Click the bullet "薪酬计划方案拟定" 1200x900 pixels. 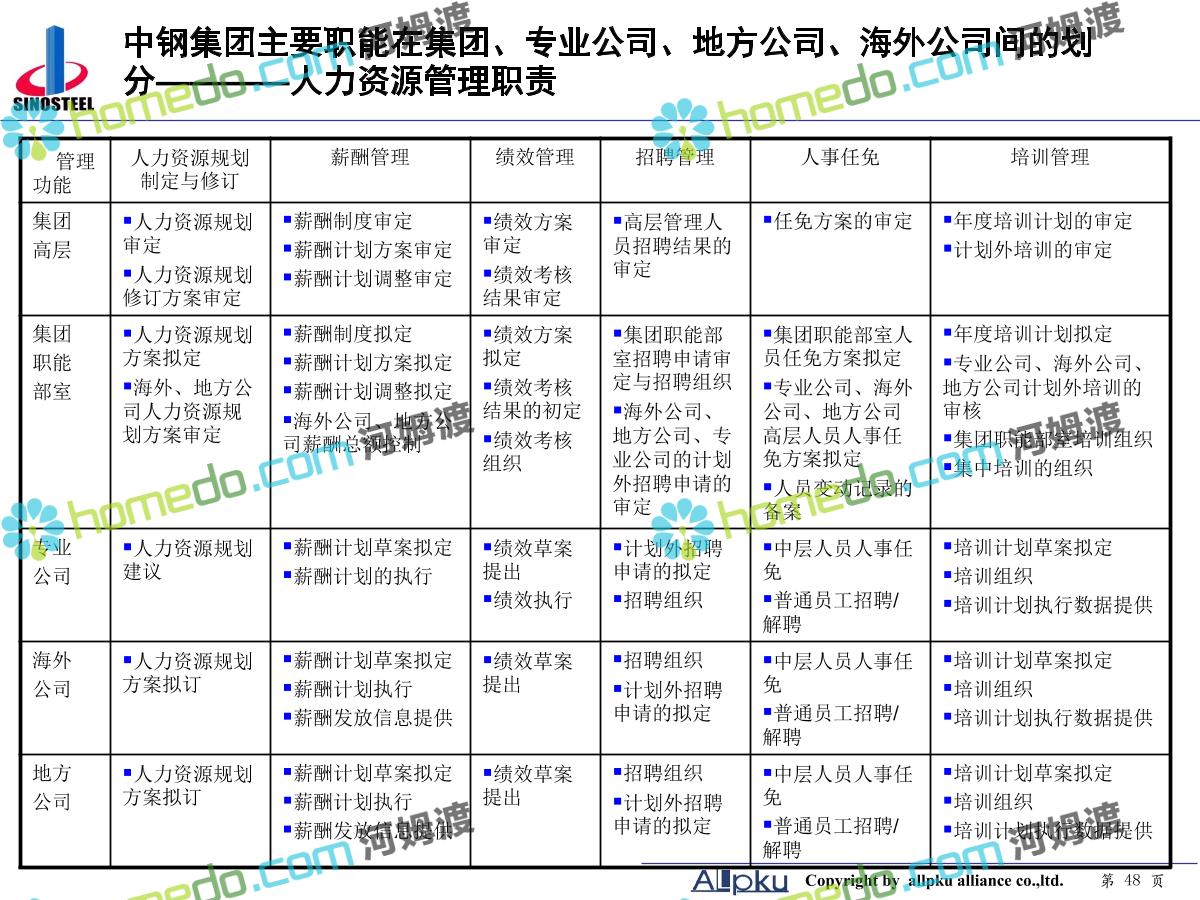pos(368,363)
